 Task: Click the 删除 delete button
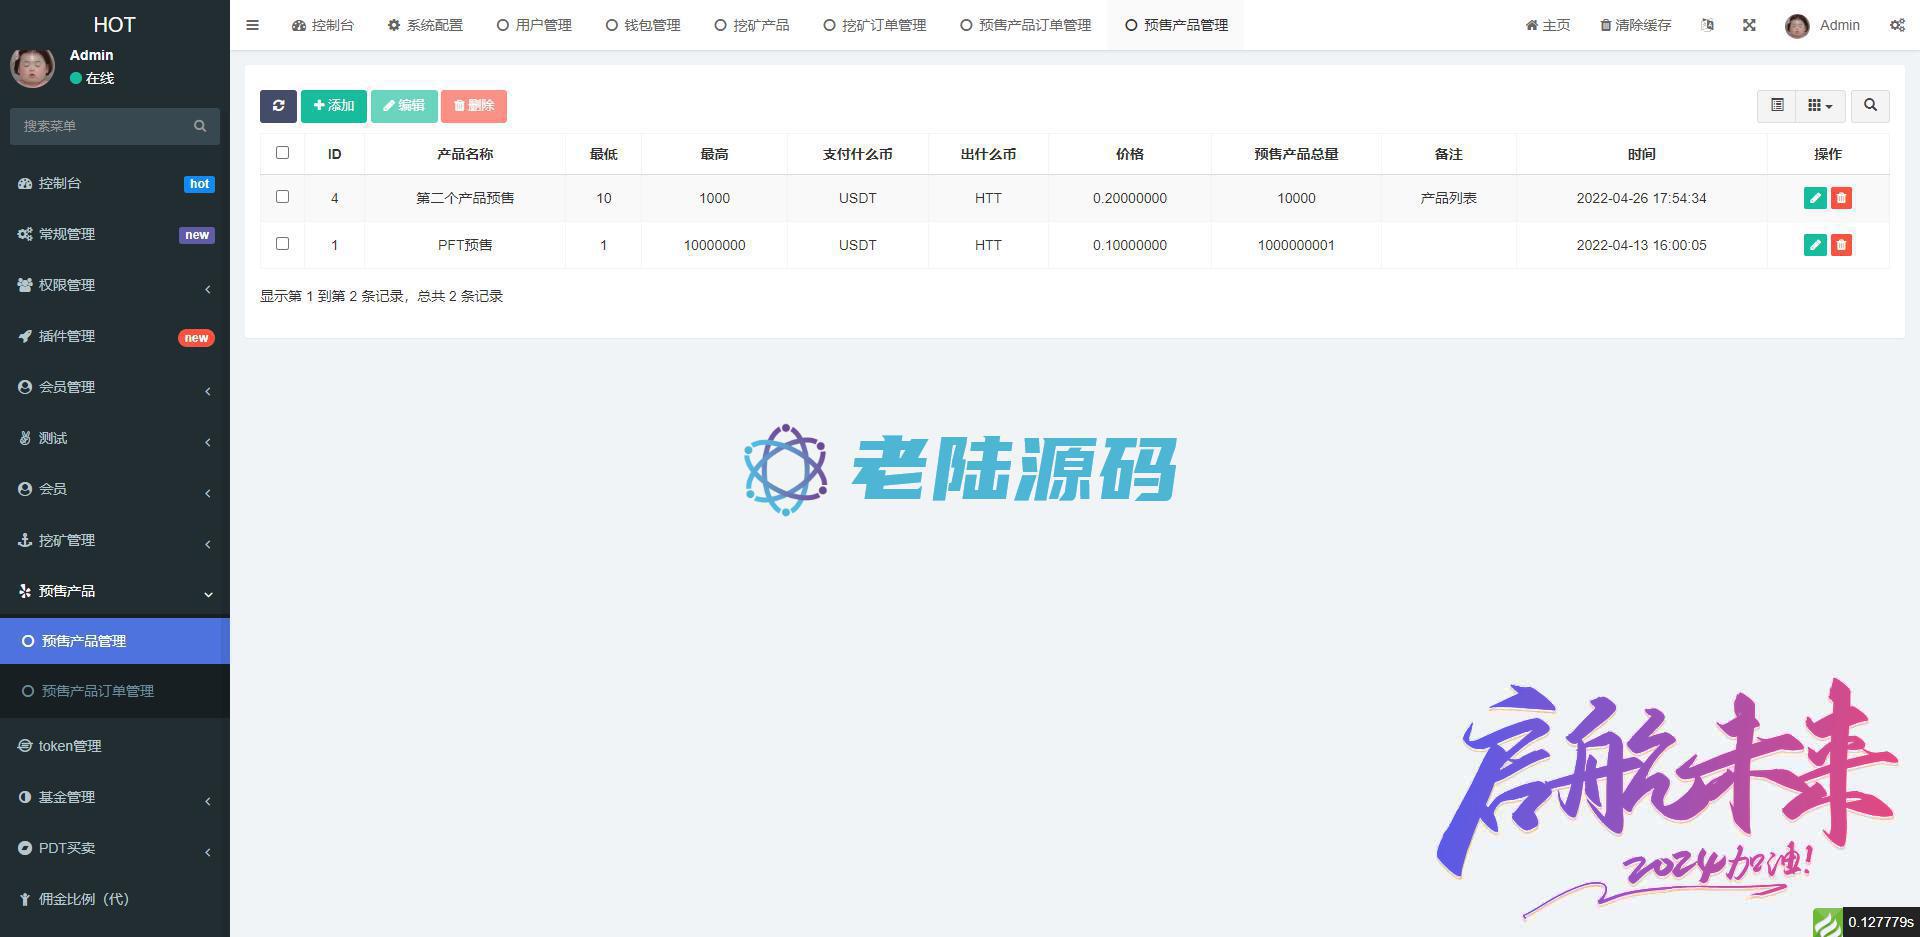pos(474,106)
